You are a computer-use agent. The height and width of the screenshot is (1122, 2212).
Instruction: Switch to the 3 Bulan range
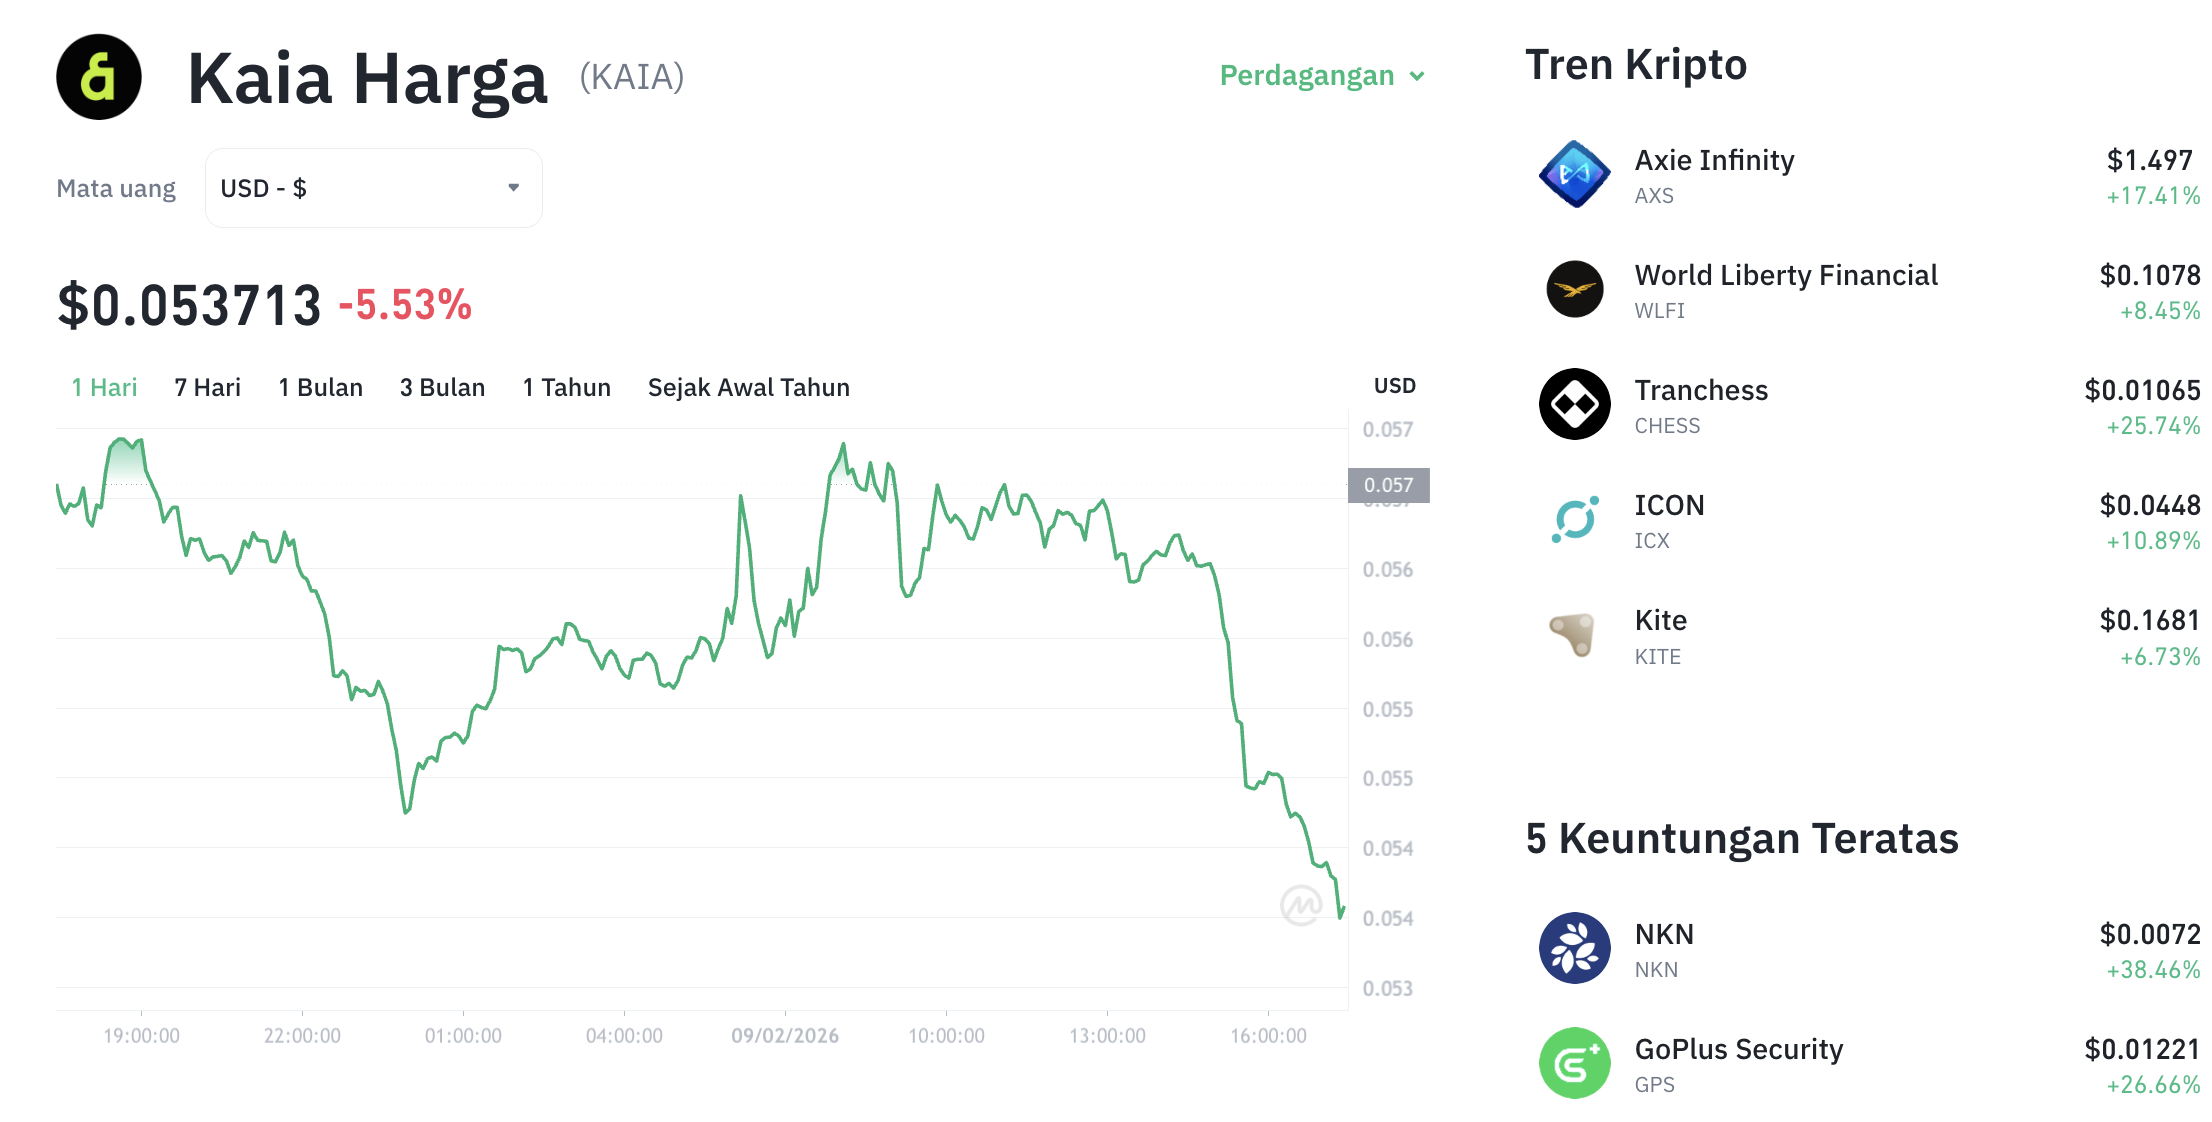(x=442, y=387)
